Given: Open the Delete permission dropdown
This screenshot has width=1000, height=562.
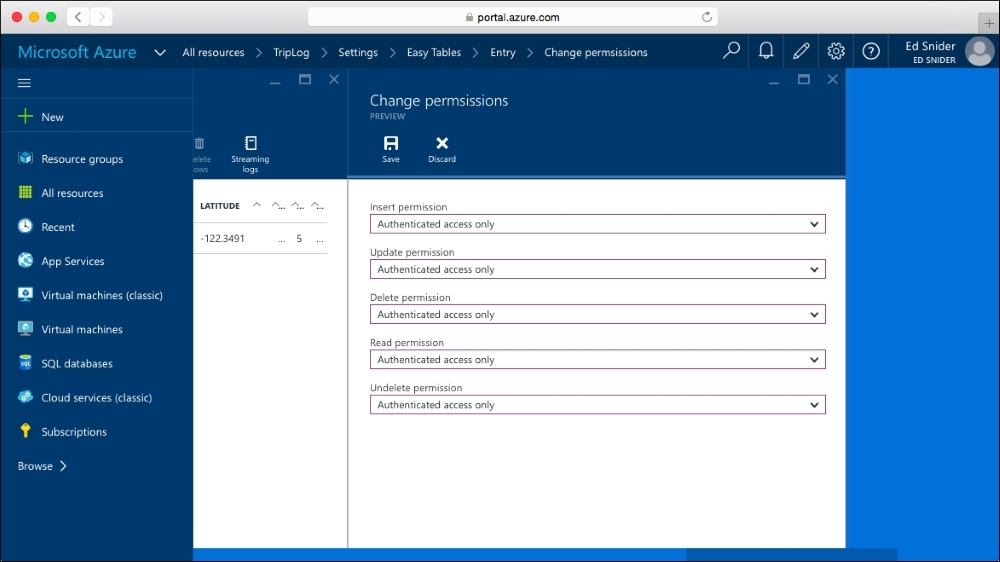Looking at the screenshot, I should (x=598, y=314).
